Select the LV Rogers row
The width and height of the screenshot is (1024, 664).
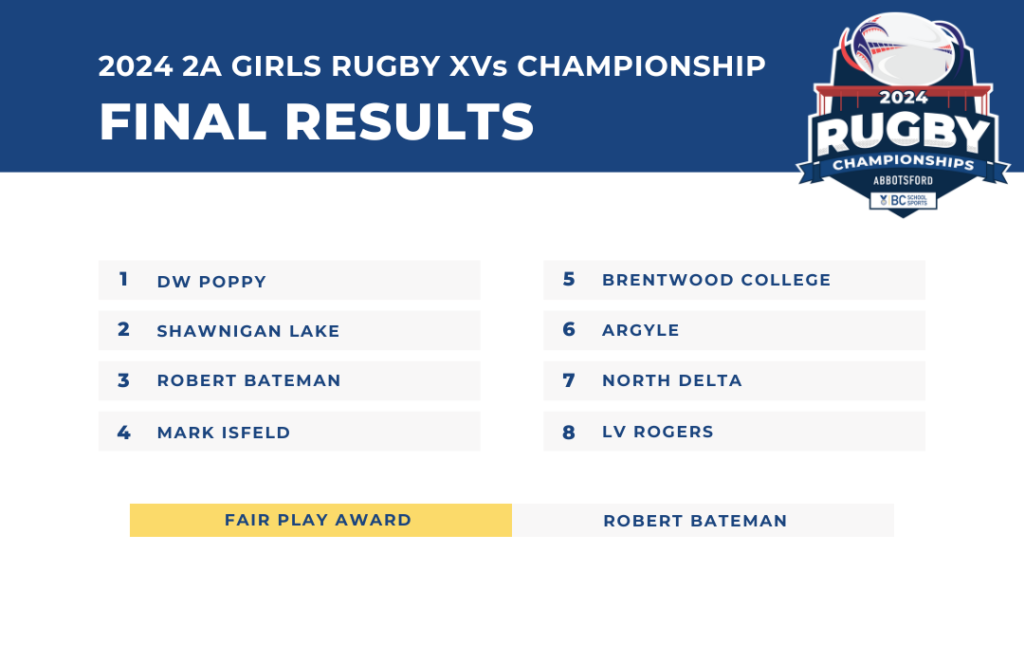[x=734, y=431]
